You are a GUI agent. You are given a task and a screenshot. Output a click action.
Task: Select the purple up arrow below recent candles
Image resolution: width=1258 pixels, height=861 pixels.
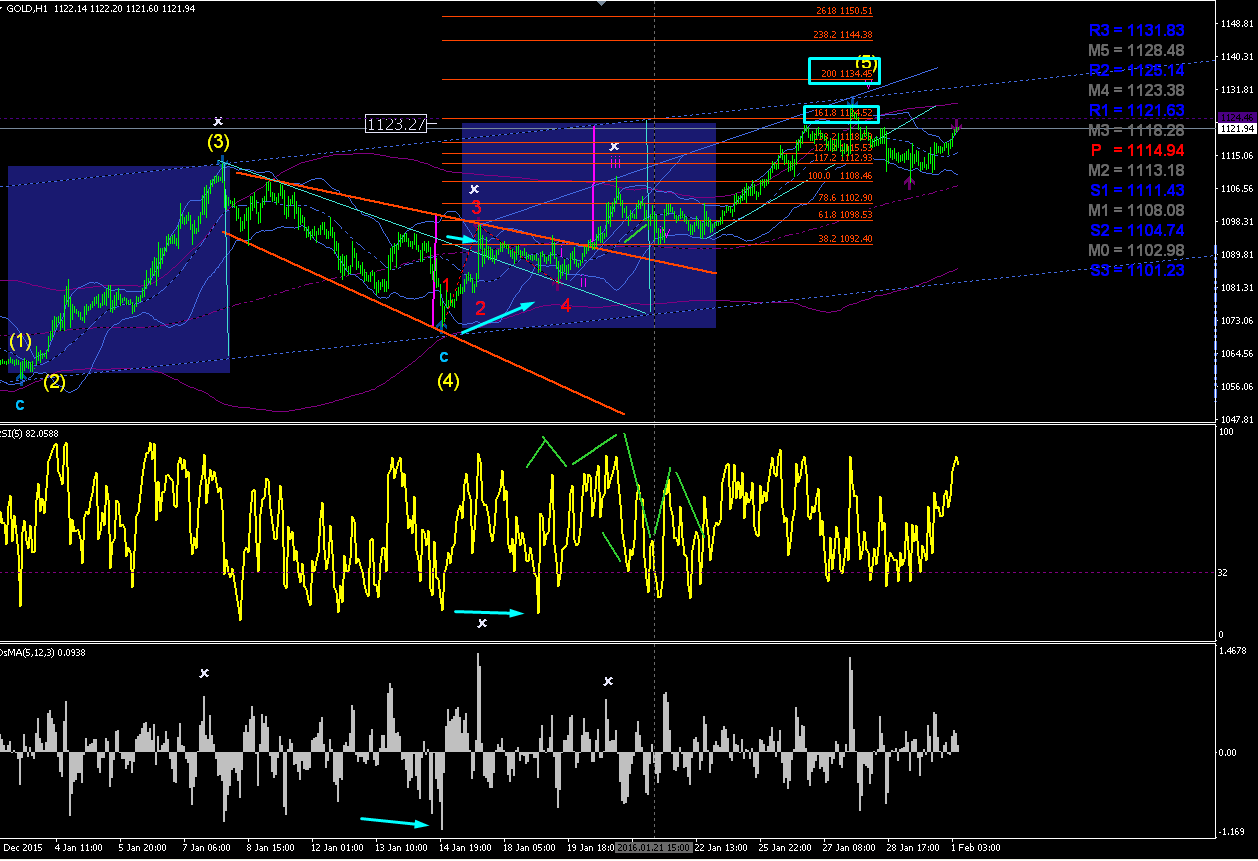point(909,183)
